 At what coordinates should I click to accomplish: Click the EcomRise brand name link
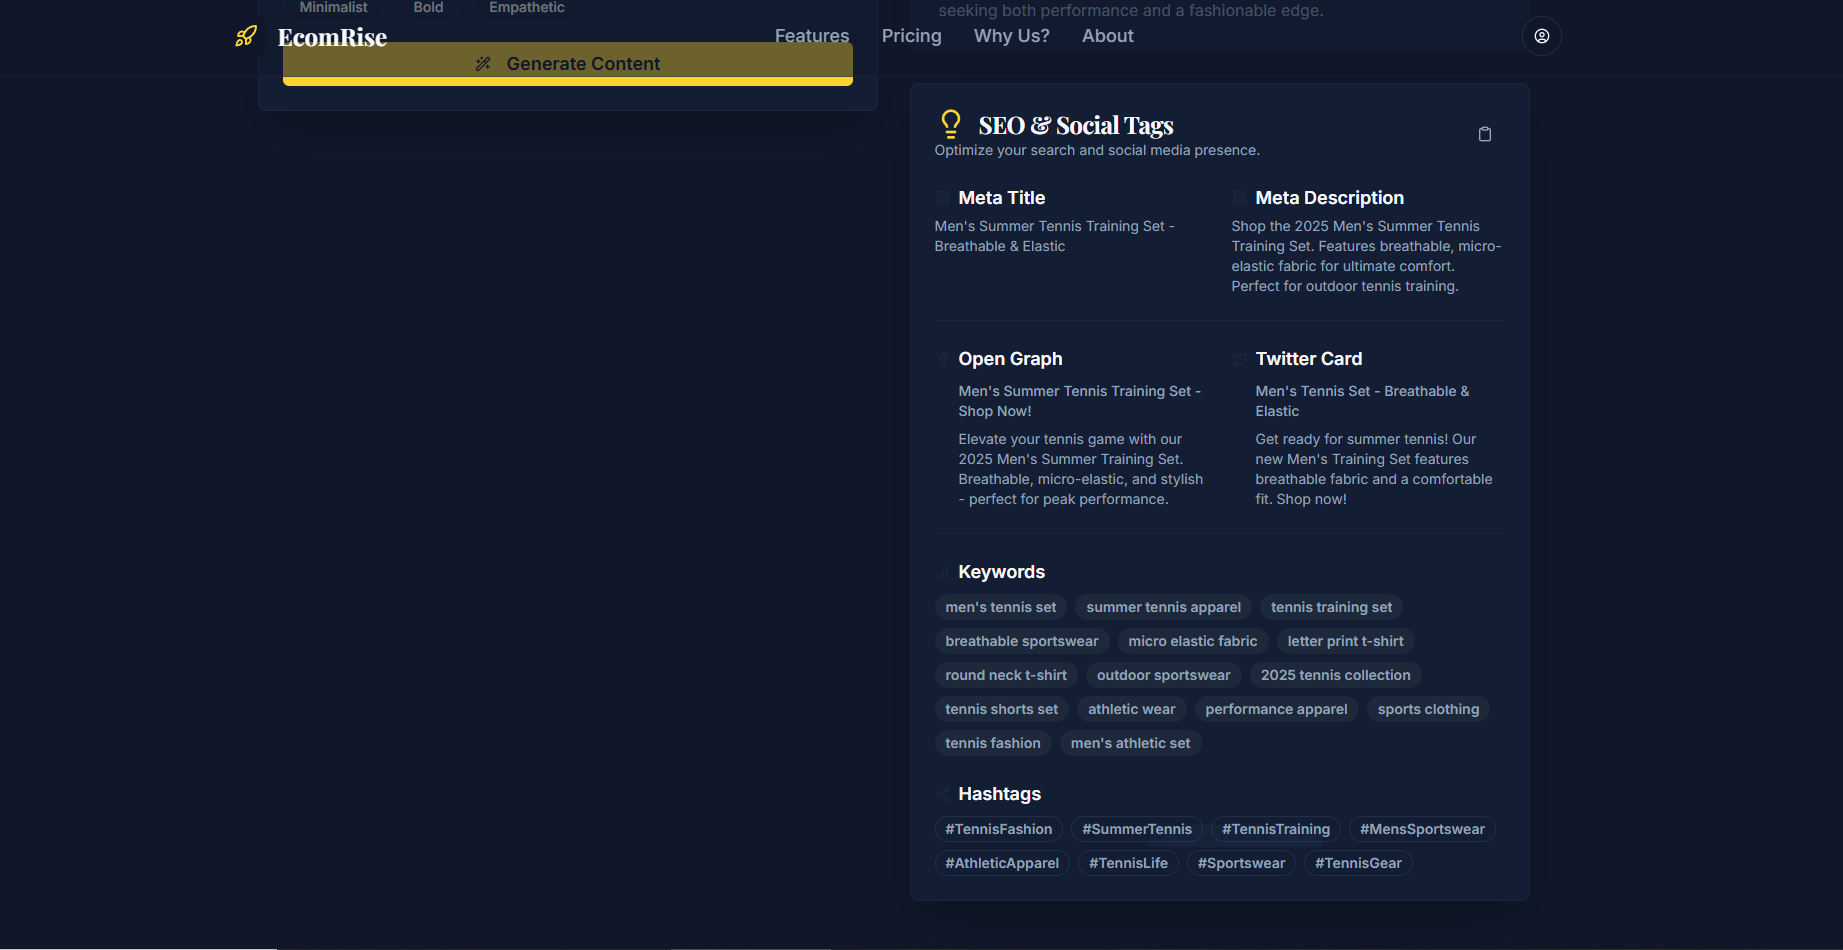(332, 38)
